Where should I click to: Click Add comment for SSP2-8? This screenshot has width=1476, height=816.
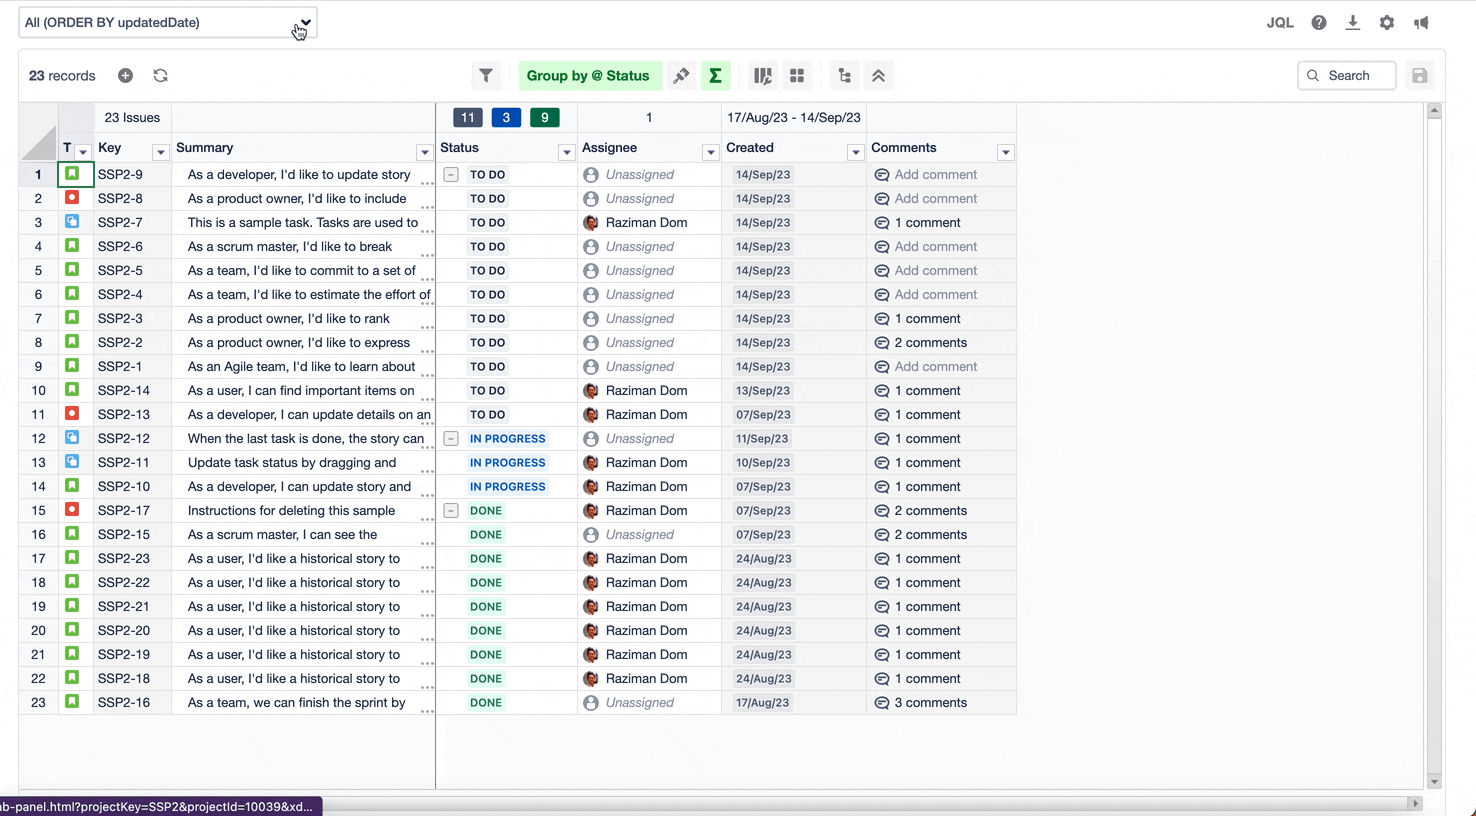935,199
